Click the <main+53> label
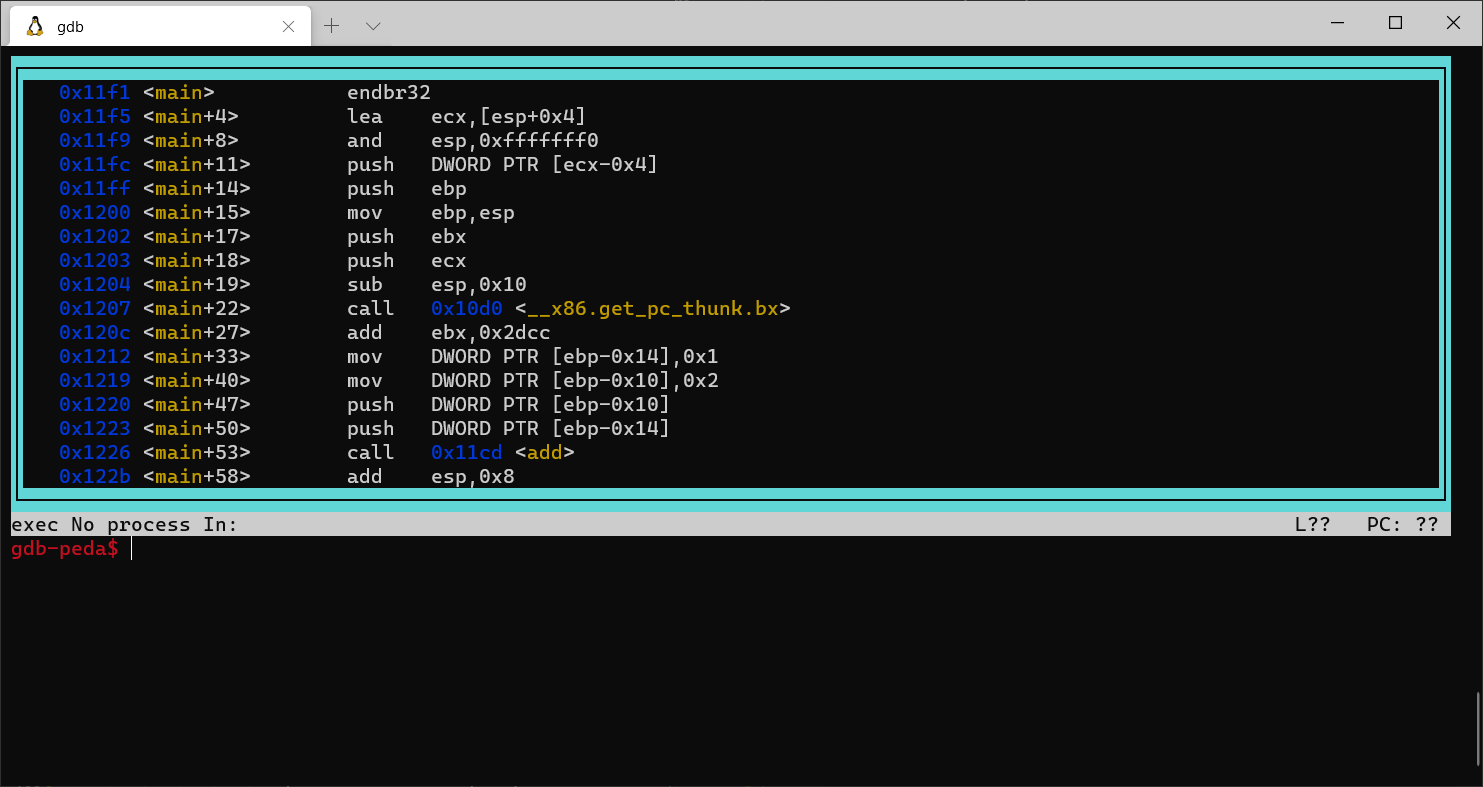 pos(197,452)
